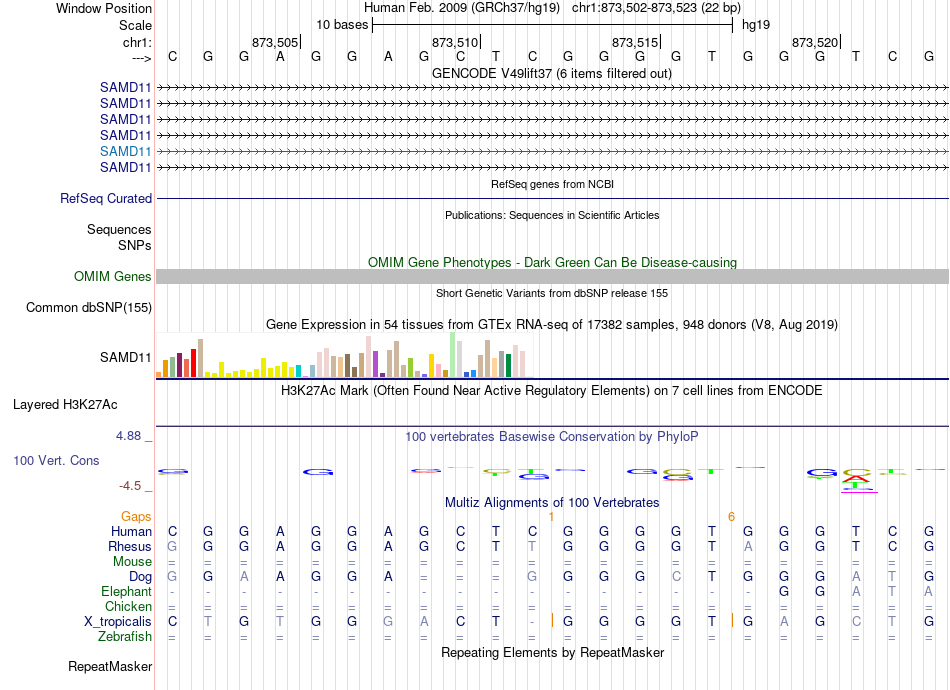Select the Dog alignment row label
The width and height of the screenshot is (950, 690).
[x=140, y=577]
